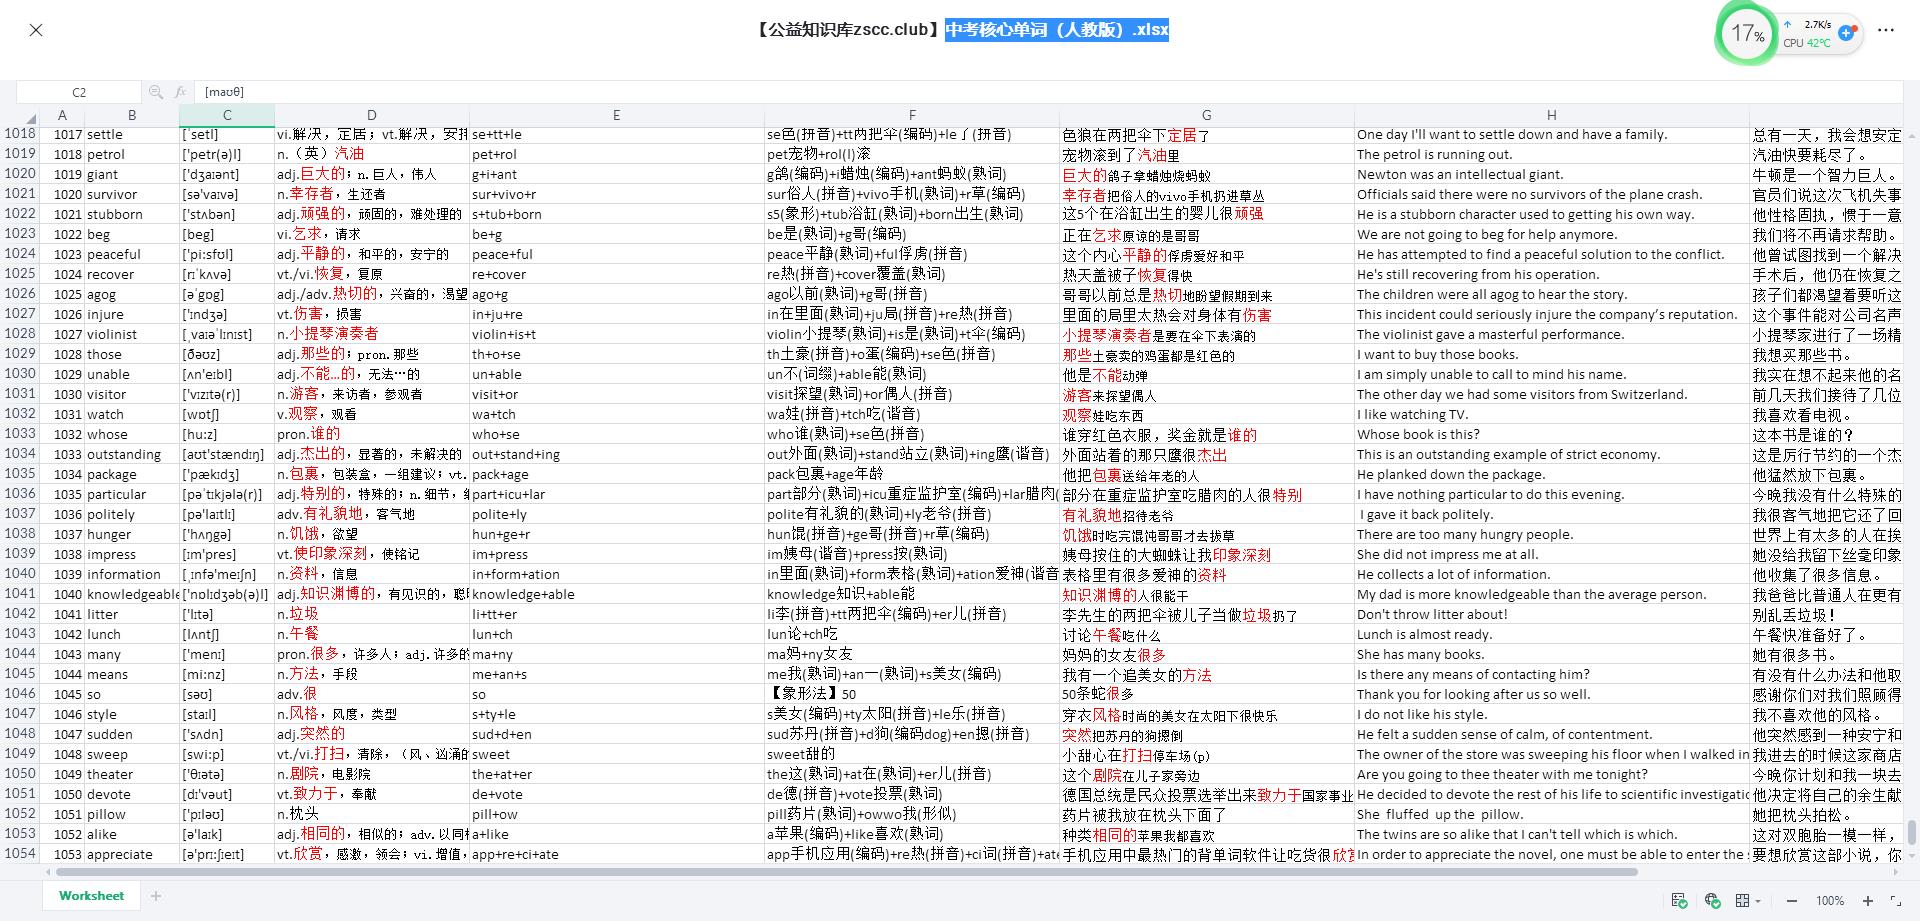
Task: Add a new sheet with the plus button
Action: pyautogui.click(x=156, y=896)
